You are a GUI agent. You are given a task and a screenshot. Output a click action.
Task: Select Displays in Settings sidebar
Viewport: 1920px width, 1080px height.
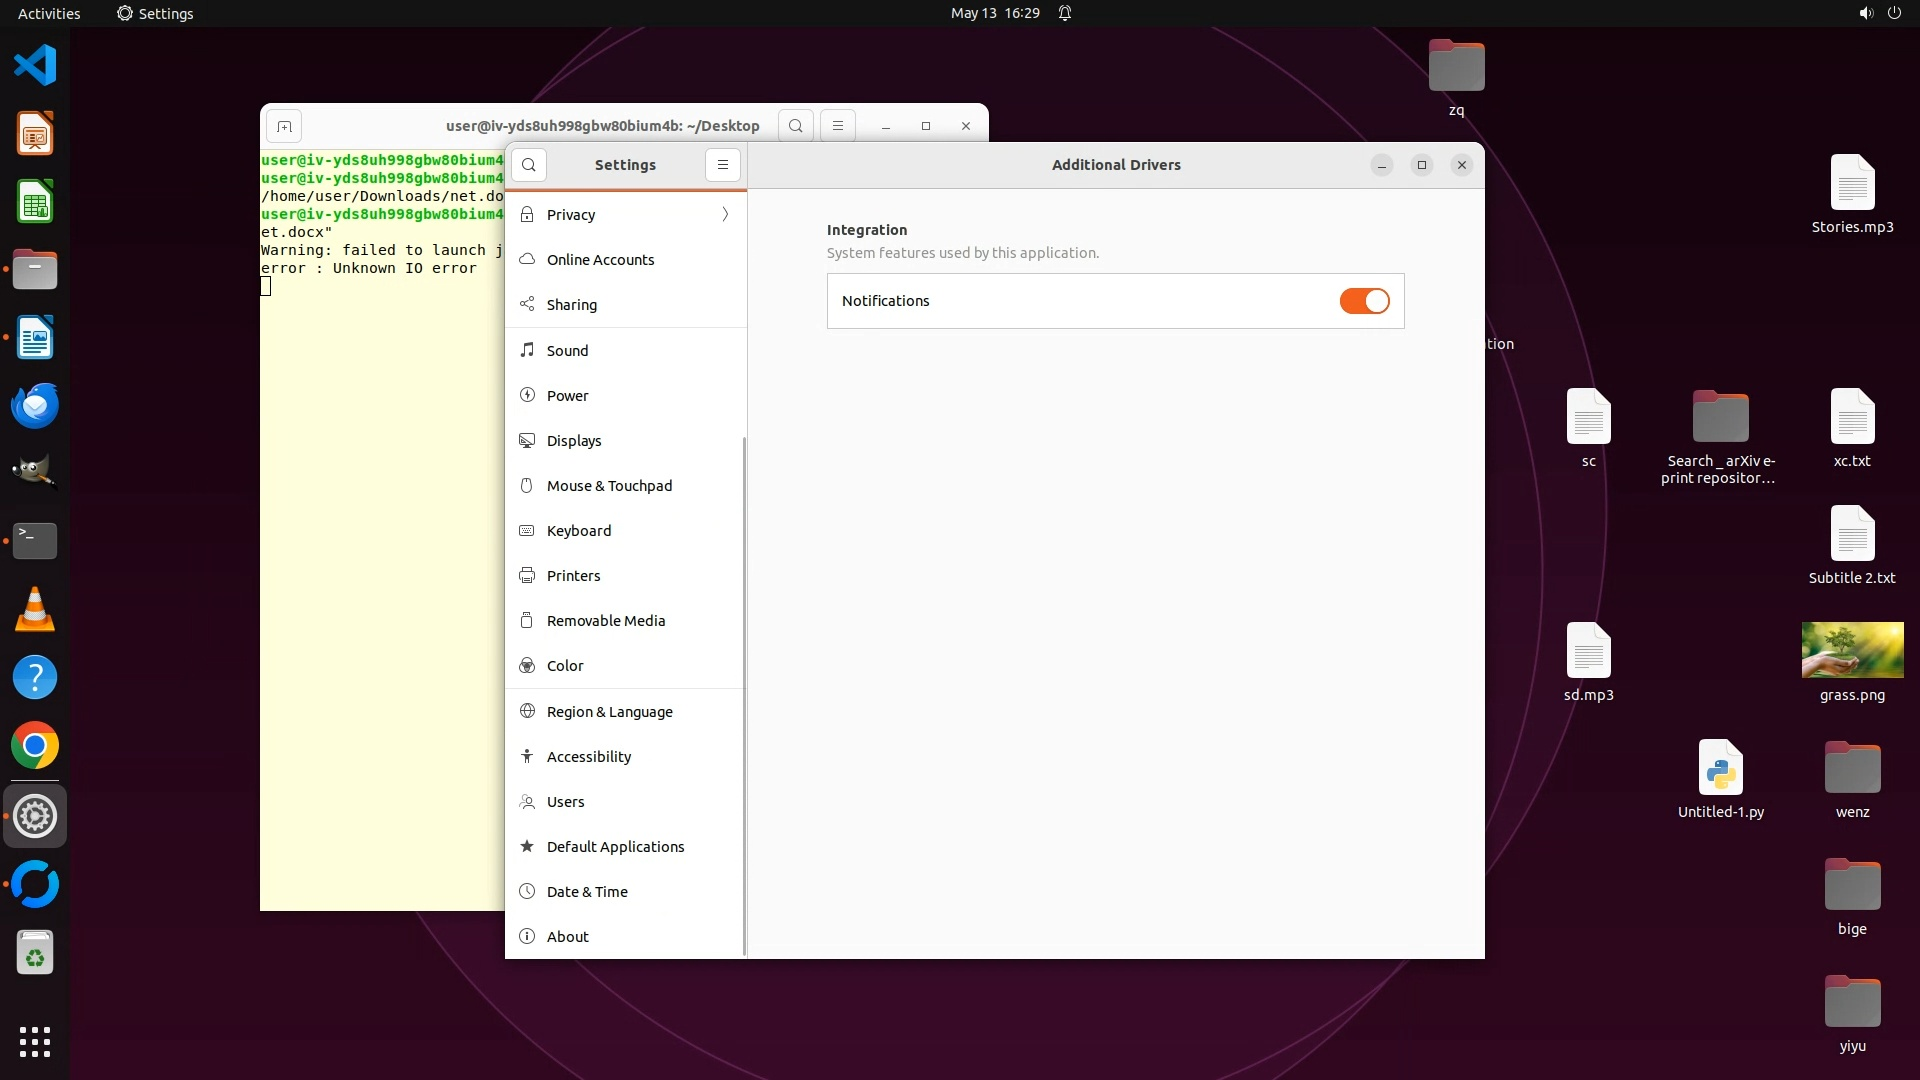coord(574,441)
